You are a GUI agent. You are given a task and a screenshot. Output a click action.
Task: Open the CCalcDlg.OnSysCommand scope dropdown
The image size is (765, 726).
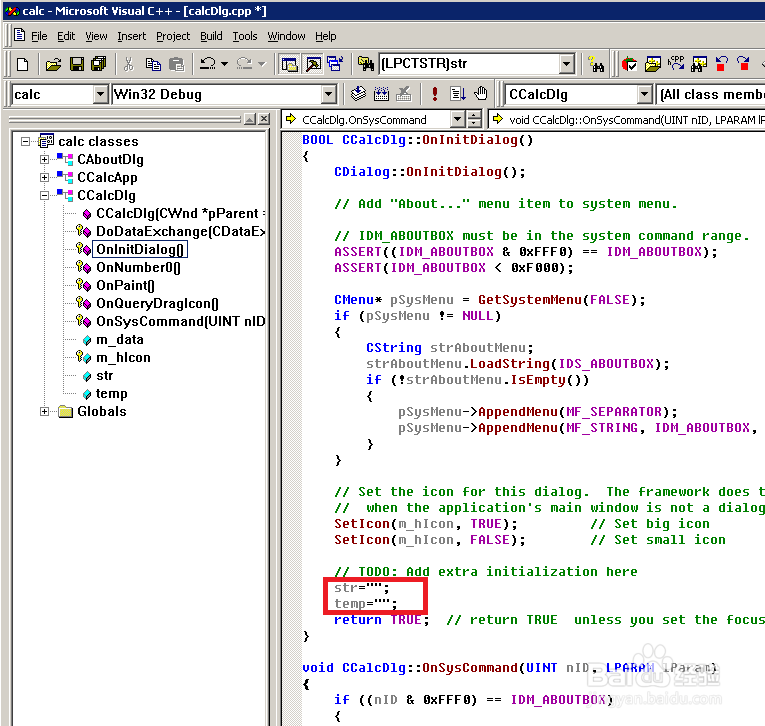pyautogui.click(x=457, y=119)
